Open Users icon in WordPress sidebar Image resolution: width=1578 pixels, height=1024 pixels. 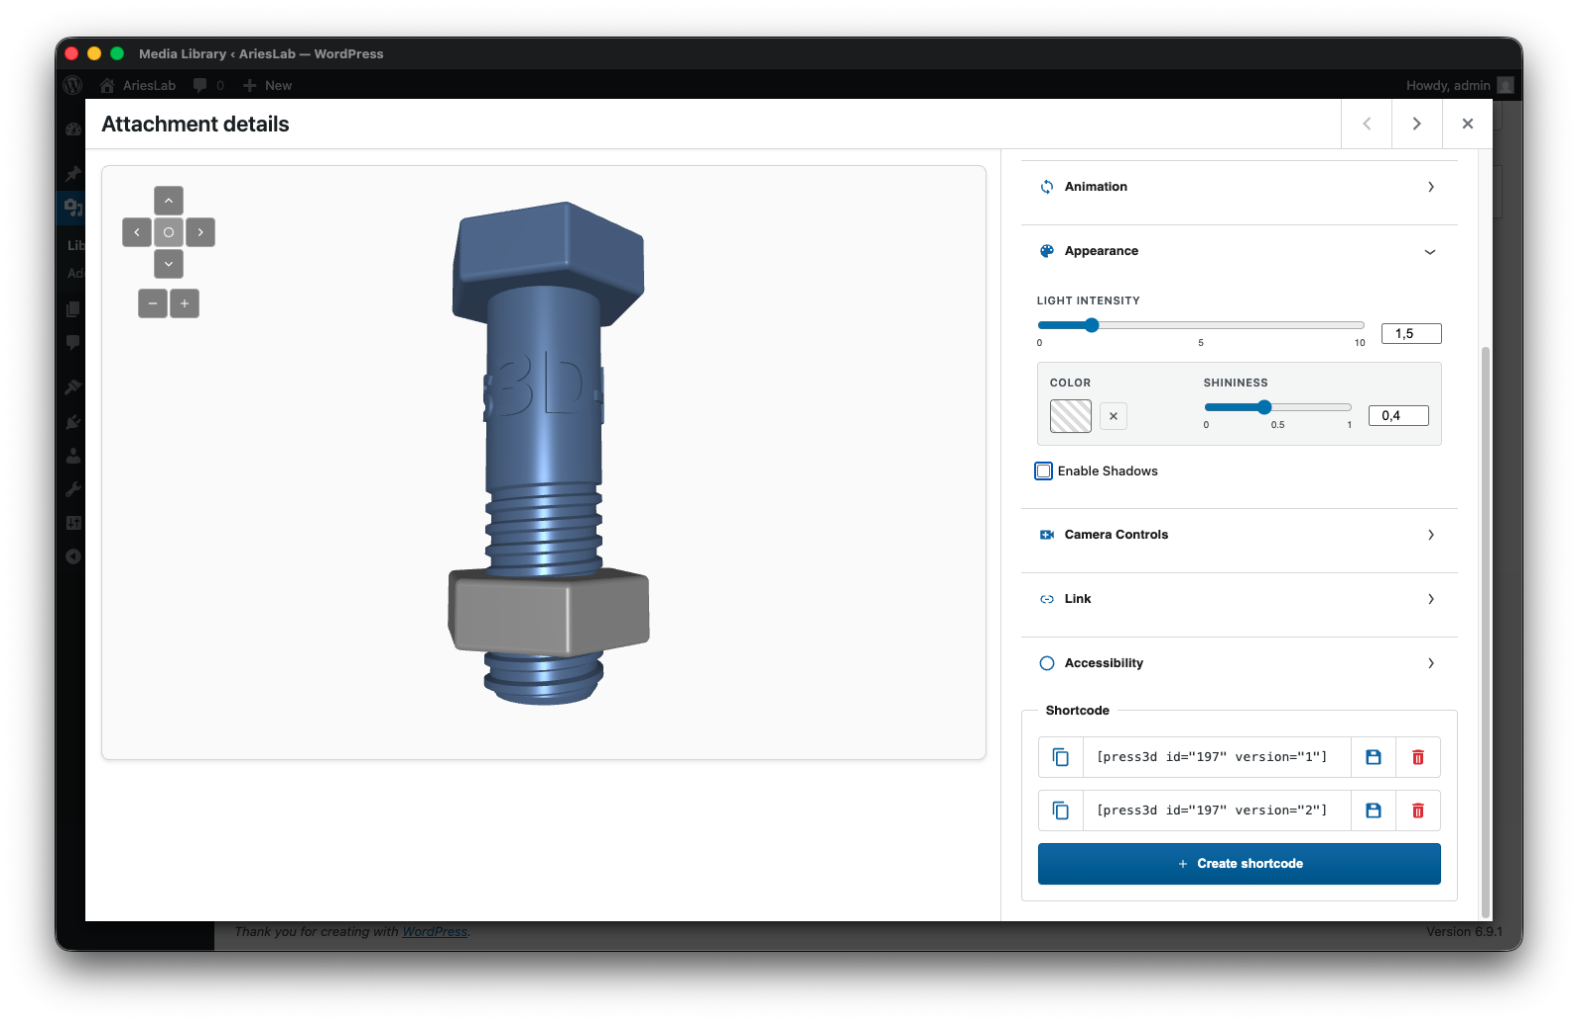(x=73, y=456)
